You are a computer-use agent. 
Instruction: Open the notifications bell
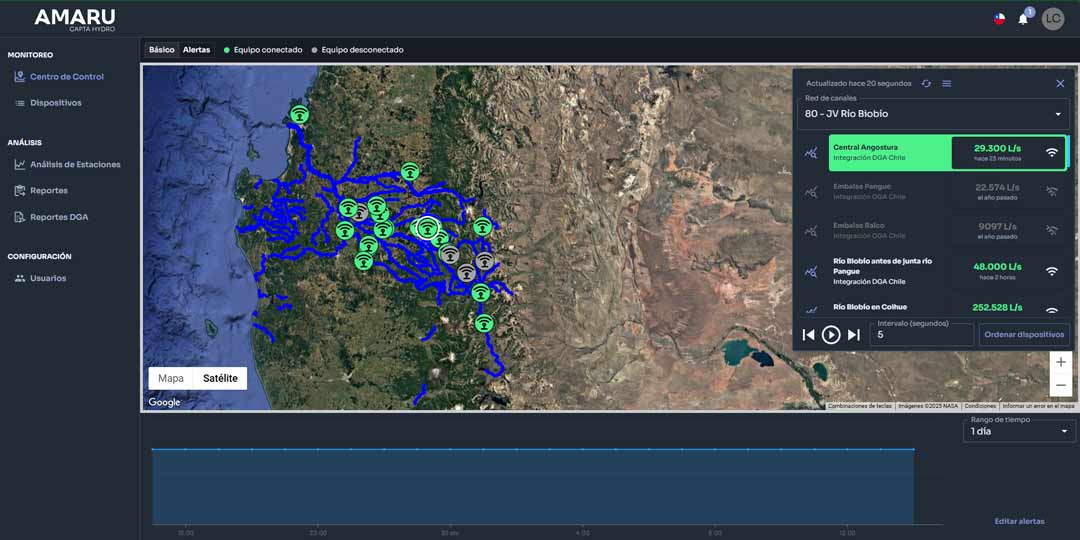tap(1023, 19)
